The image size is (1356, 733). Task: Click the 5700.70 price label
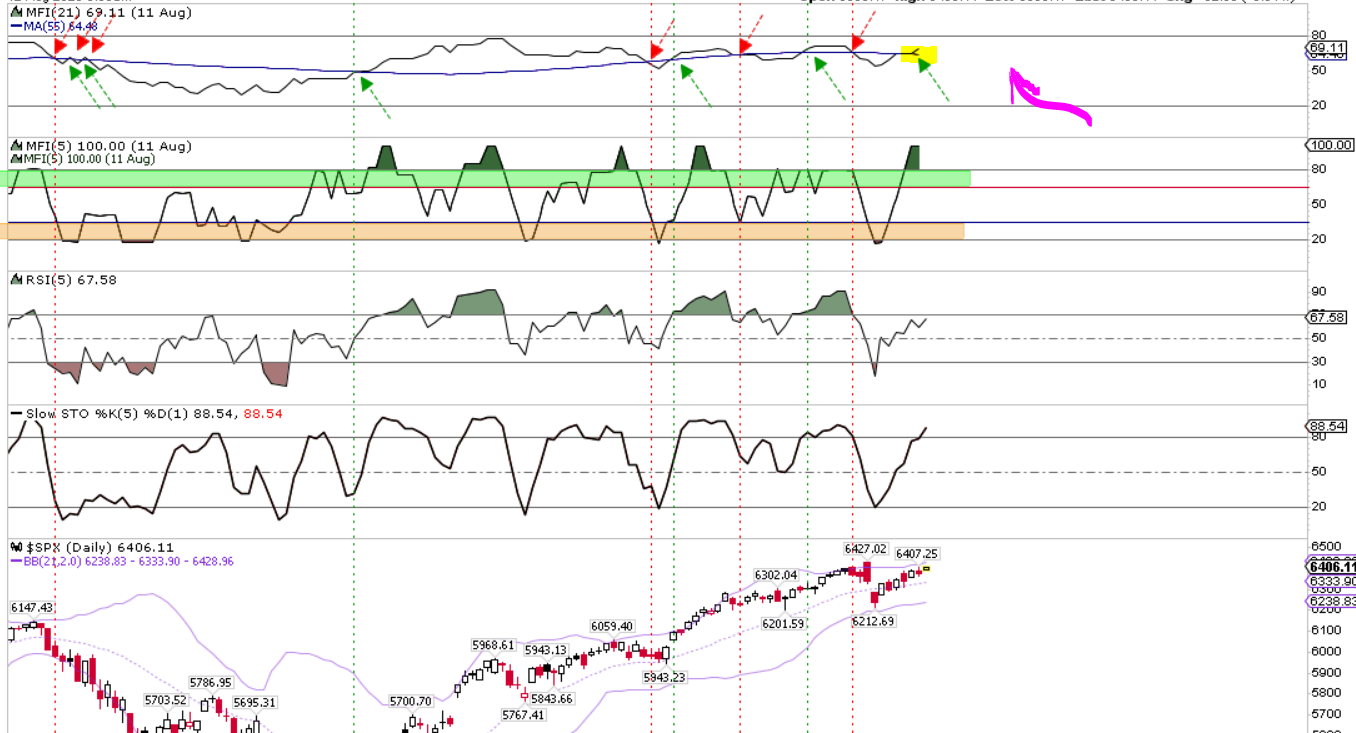[x=410, y=702]
